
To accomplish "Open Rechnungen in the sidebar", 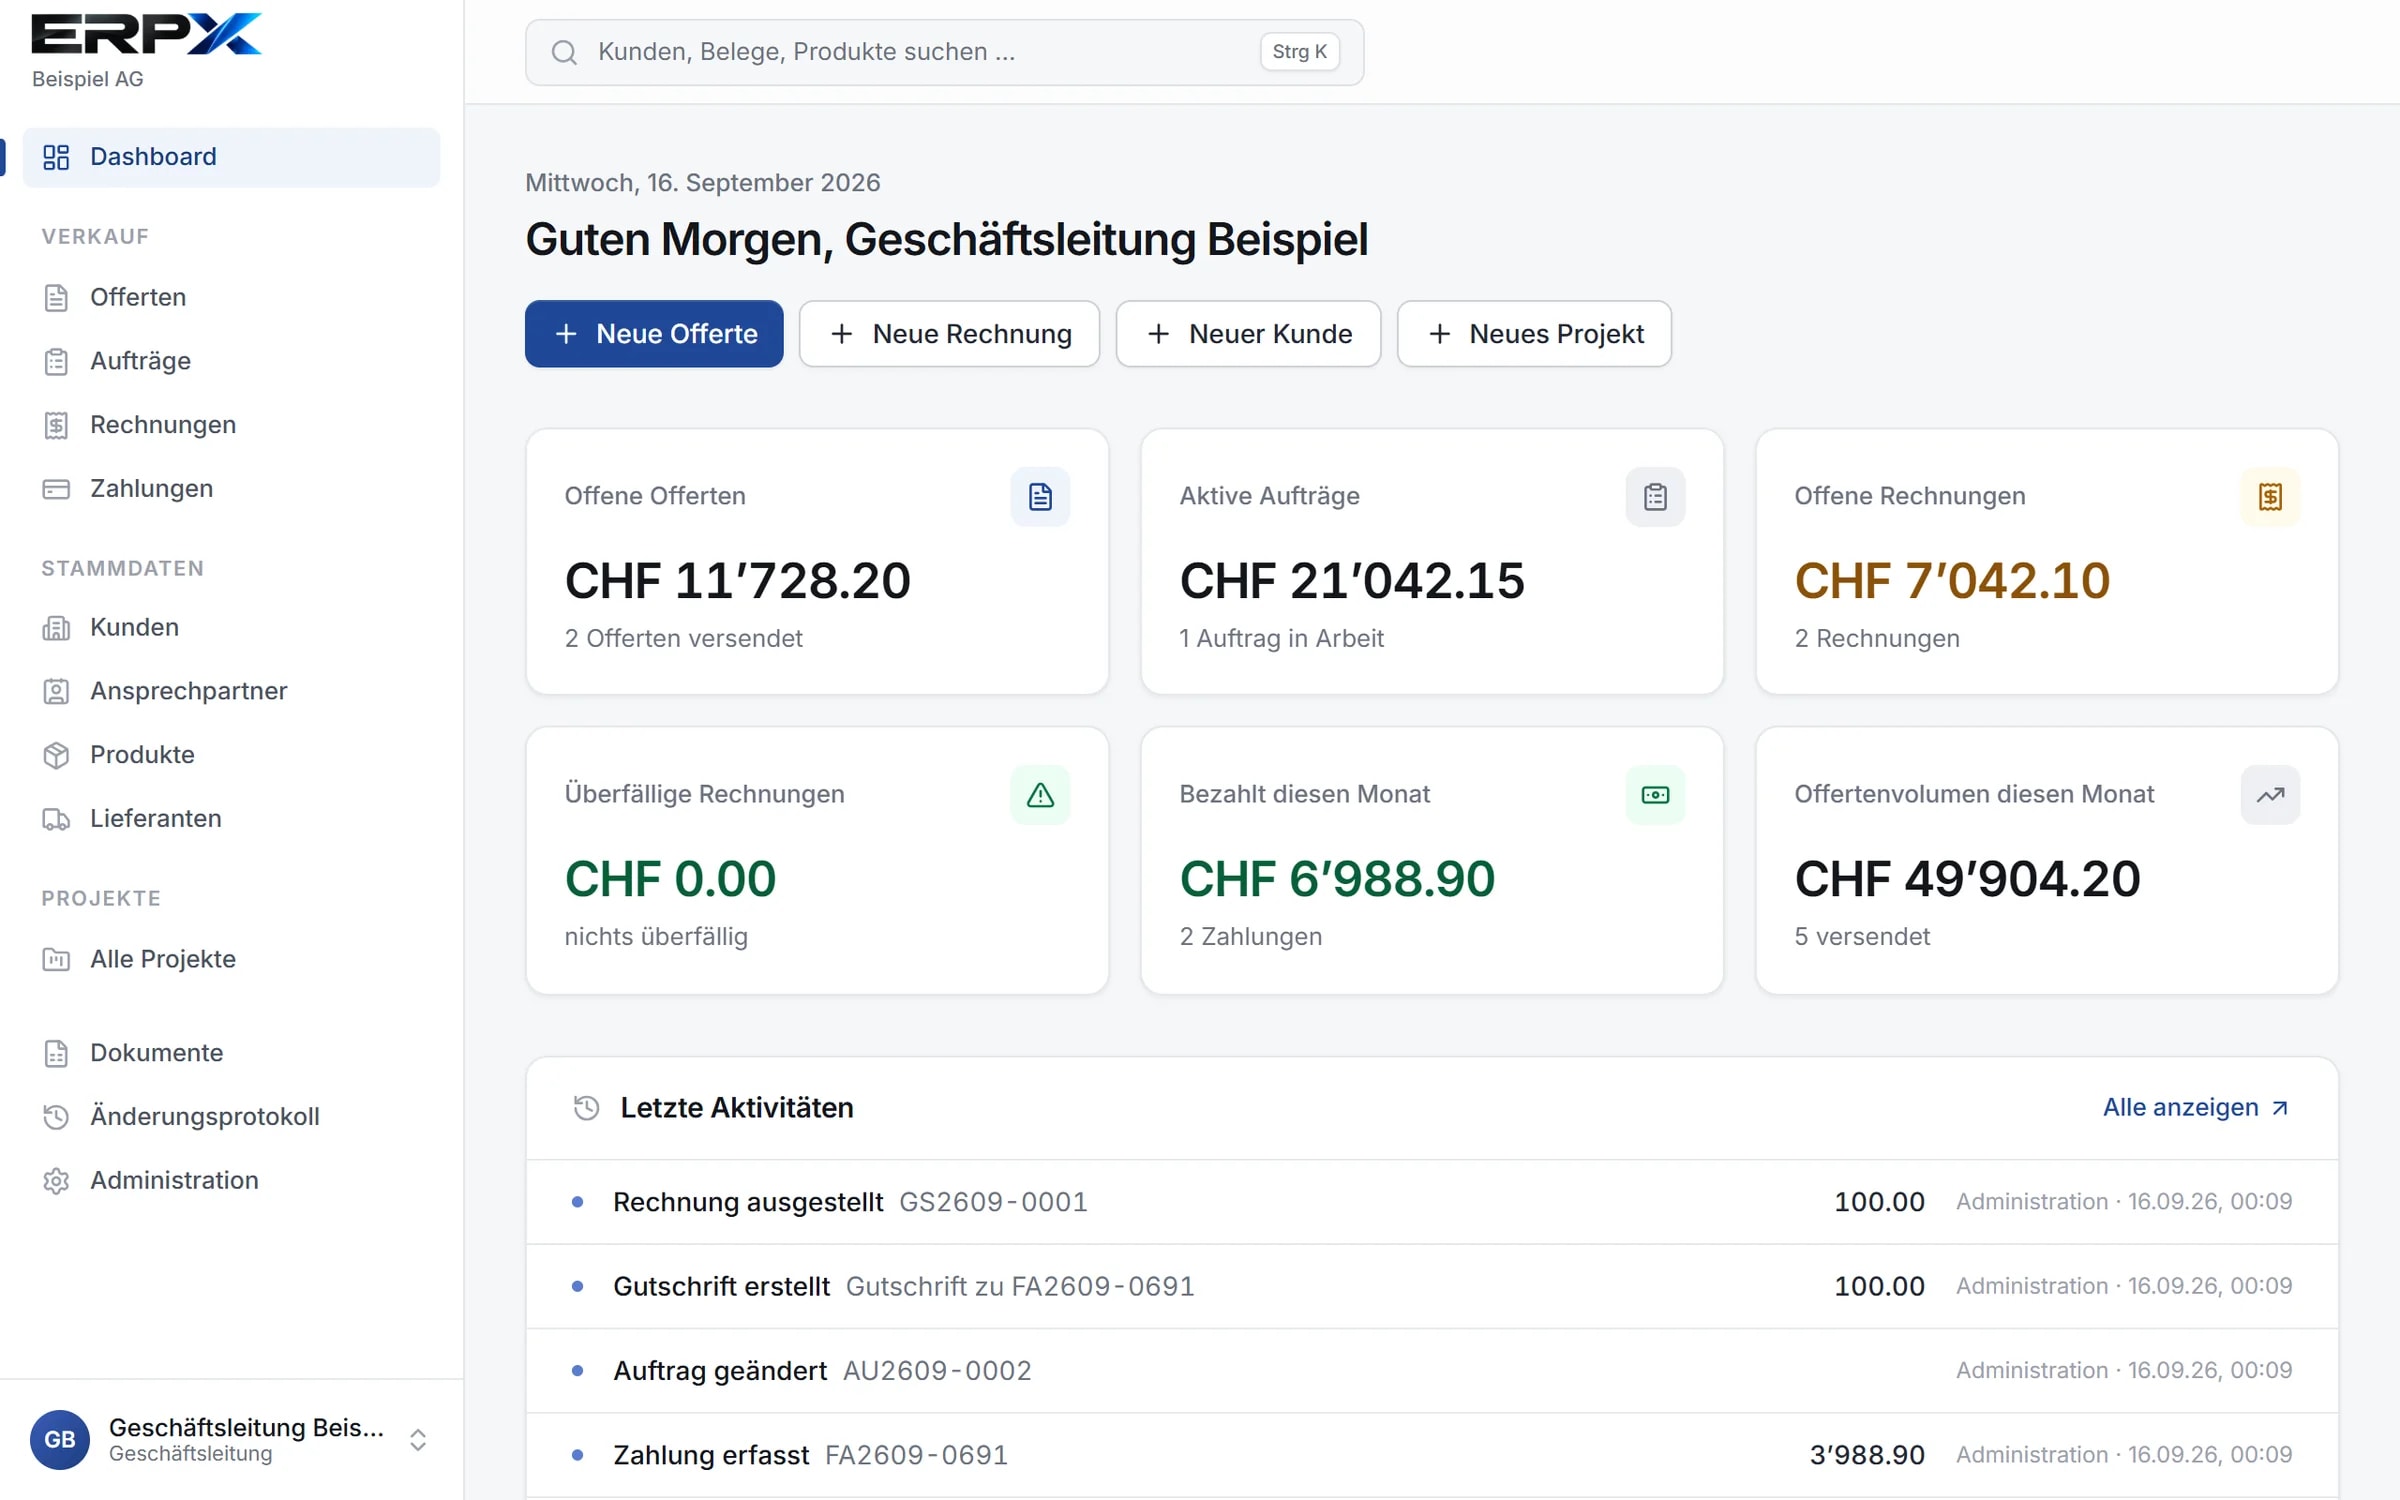I will click(231, 425).
